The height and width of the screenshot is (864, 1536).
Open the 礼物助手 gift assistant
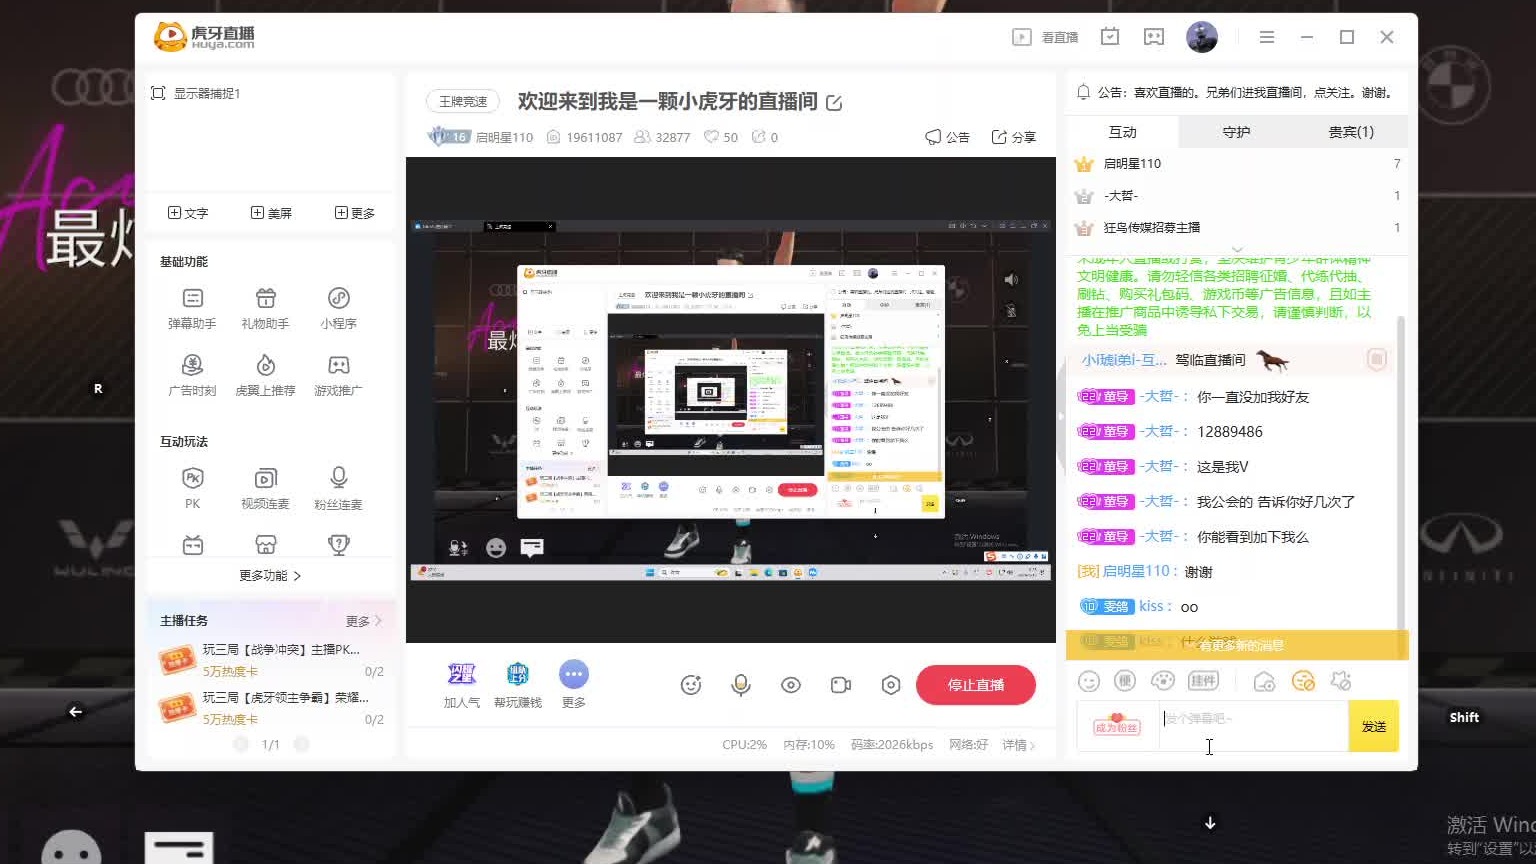(x=264, y=305)
